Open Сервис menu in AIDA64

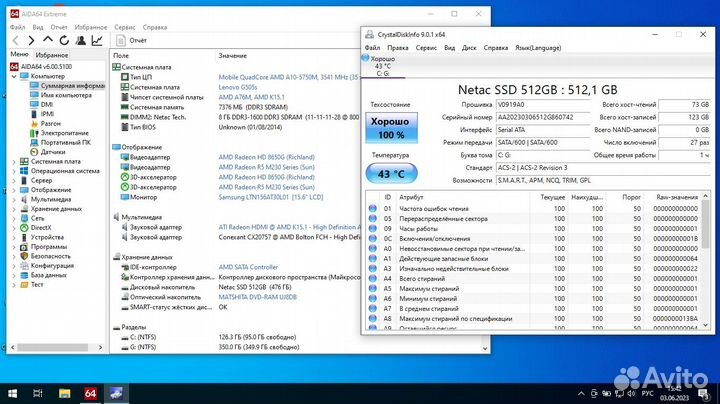point(125,27)
